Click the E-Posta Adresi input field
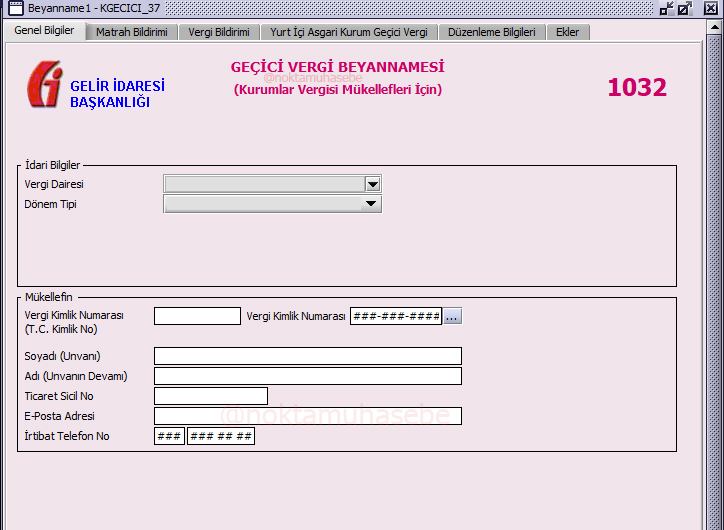724x530 pixels. pos(308,416)
